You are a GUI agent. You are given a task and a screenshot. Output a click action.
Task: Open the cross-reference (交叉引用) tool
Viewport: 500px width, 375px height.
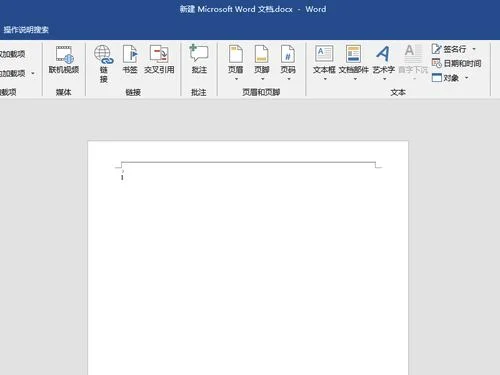[x=159, y=60]
